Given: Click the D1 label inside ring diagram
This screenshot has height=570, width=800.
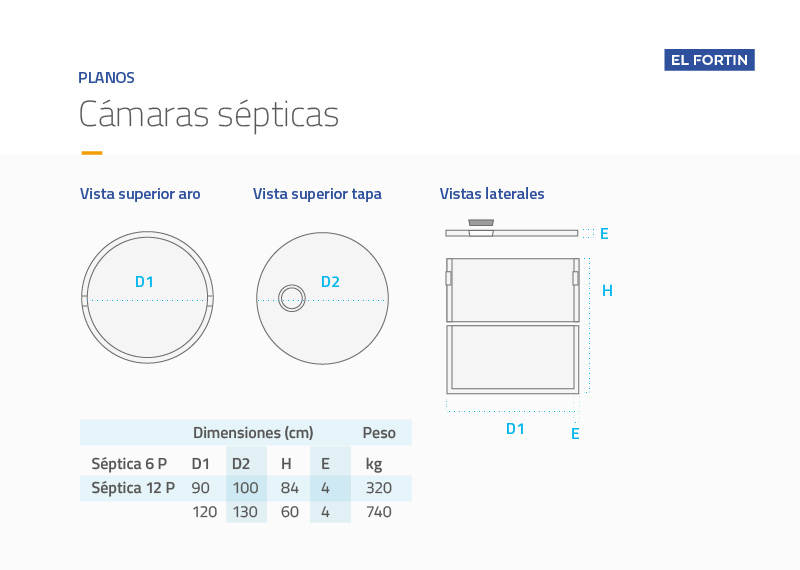Looking at the screenshot, I should 144,282.
